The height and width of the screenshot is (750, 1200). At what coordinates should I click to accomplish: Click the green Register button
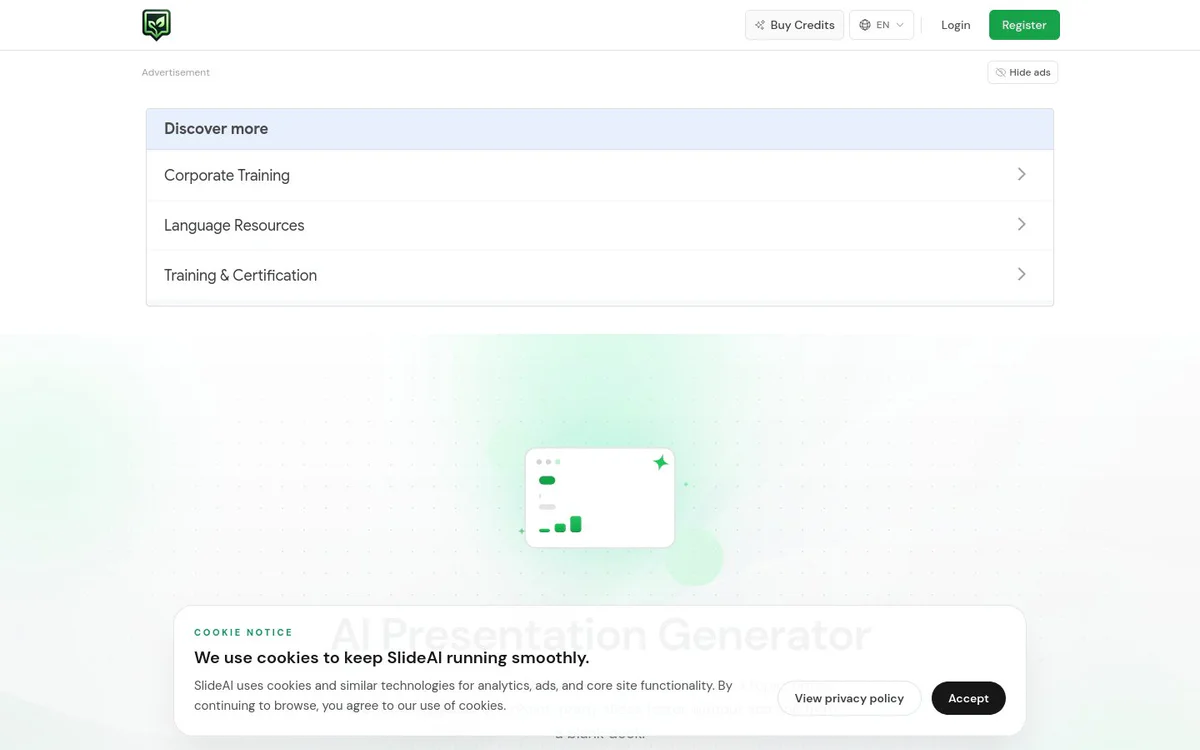click(1024, 25)
